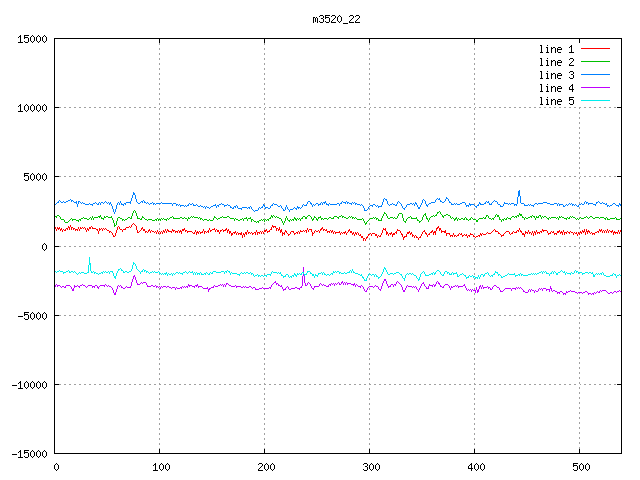Select the "line 1" legend label
Image resolution: width=640 pixels, height=480 pixels.
556,49
